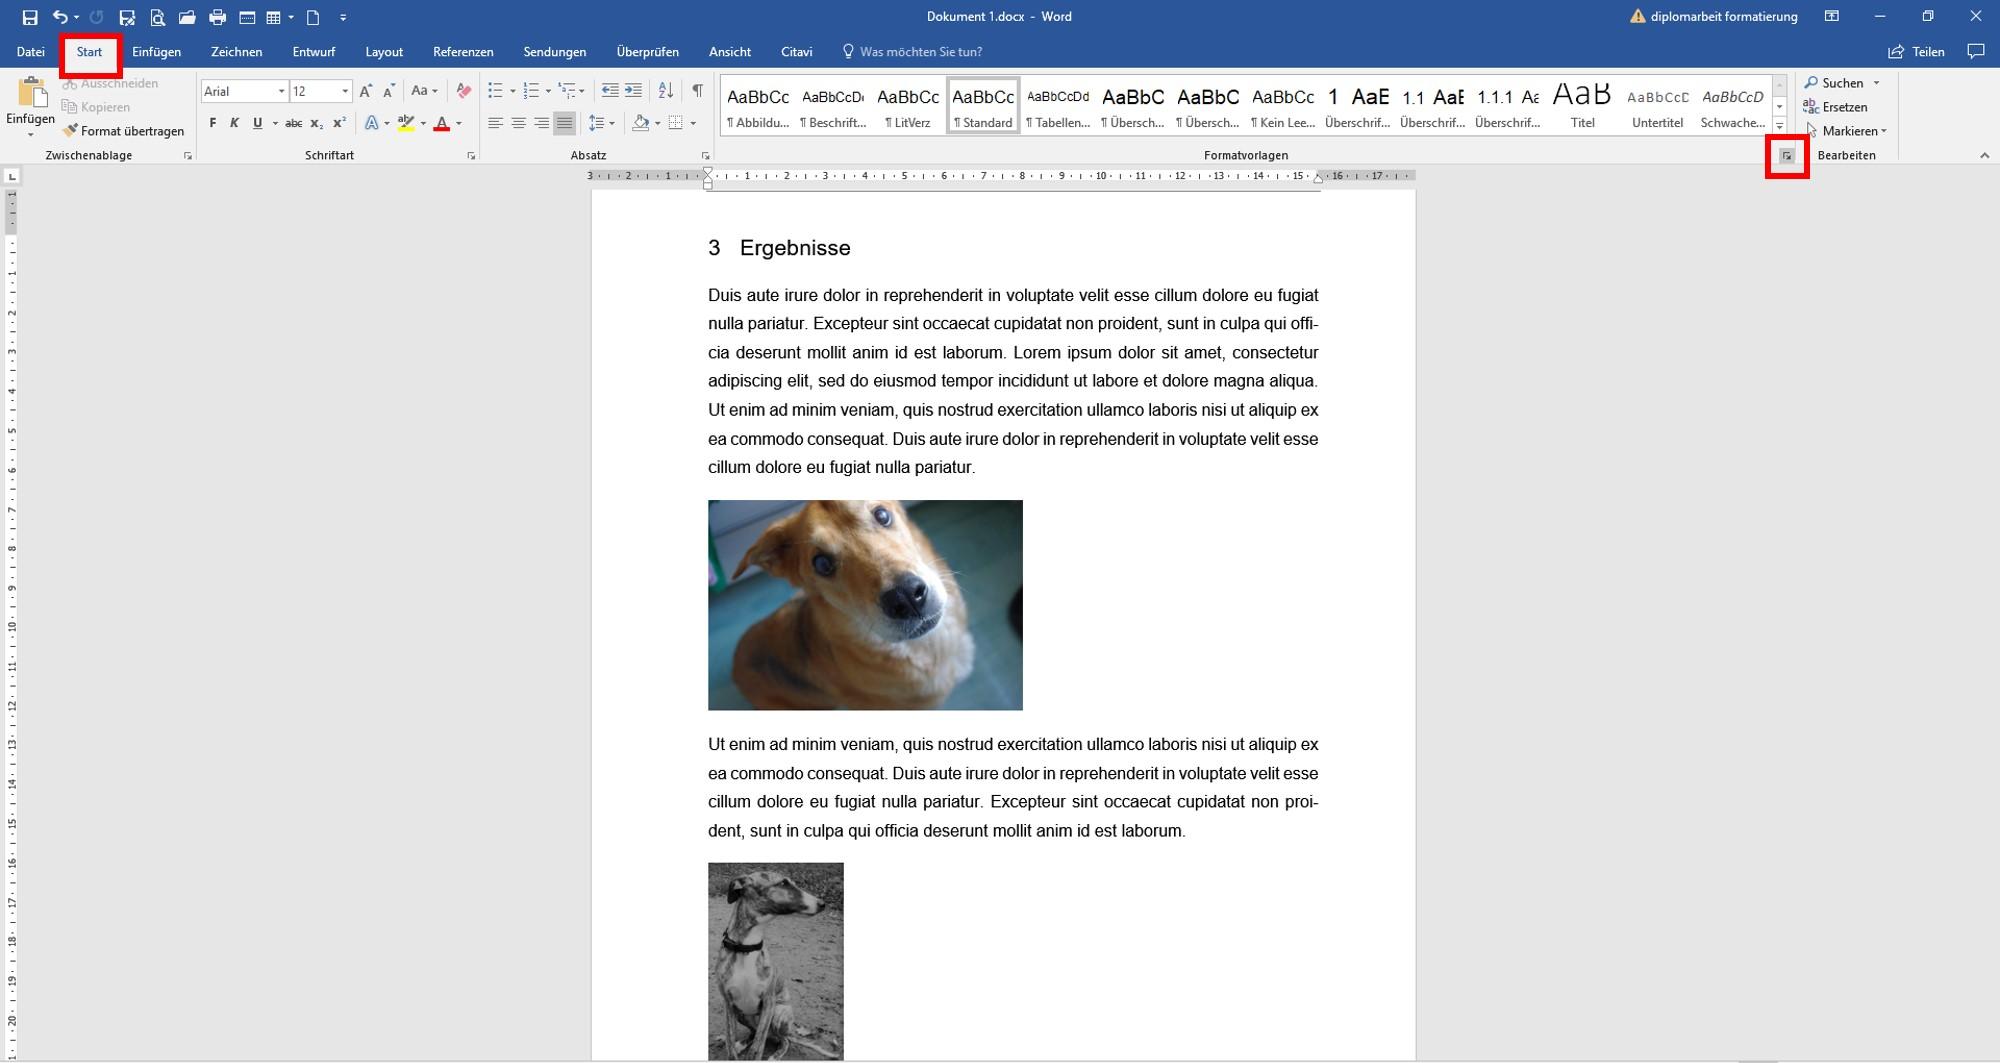
Task: Open the change case Aa dropdown
Action: pos(424,91)
